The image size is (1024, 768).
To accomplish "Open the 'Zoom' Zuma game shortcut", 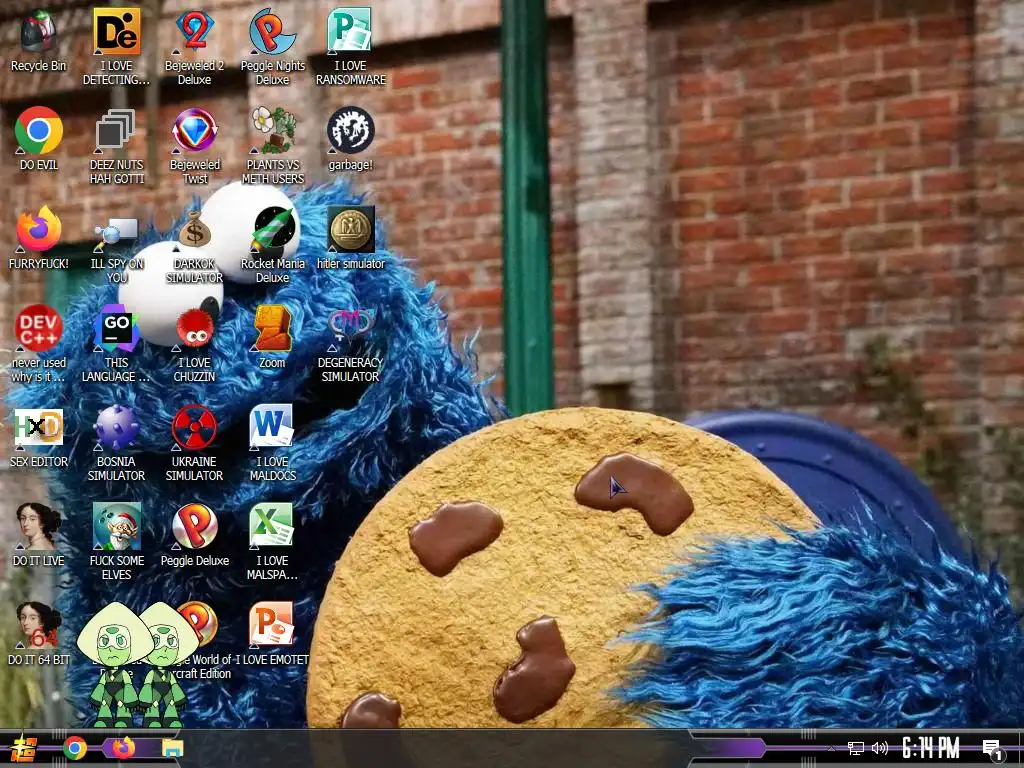I will (x=272, y=337).
